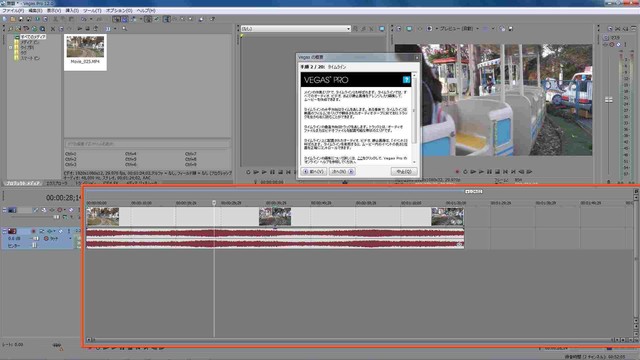
Task: Click the external monitor preview icon
Action: click(x=409, y=29)
